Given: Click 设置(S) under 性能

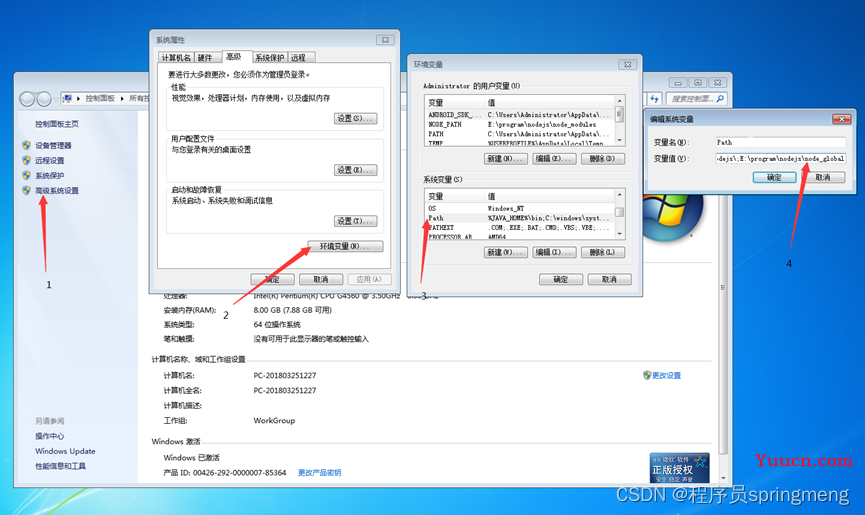Looking at the screenshot, I should [355, 119].
